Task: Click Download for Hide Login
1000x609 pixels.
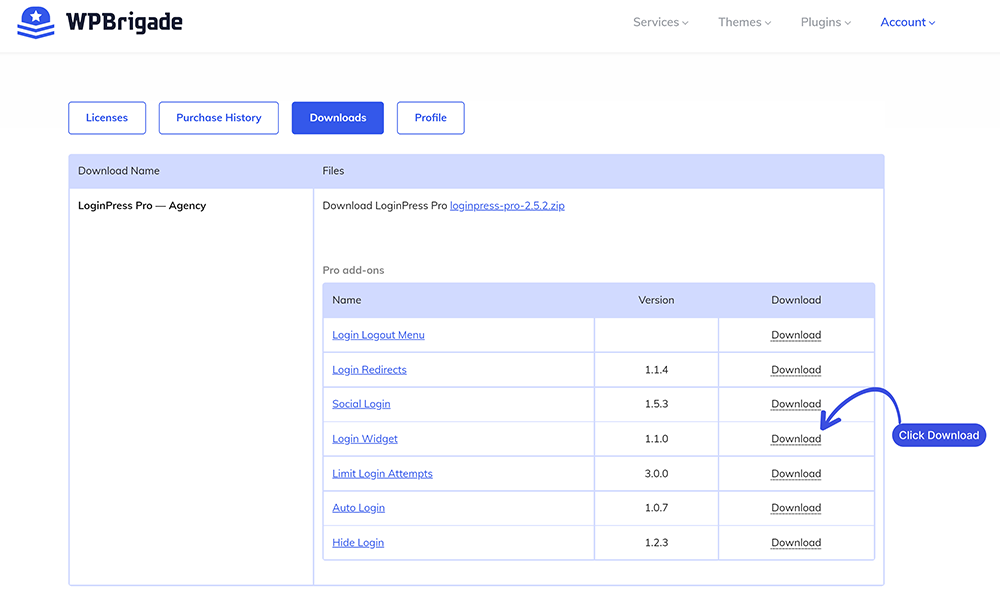Action: [x=796, y=543]
